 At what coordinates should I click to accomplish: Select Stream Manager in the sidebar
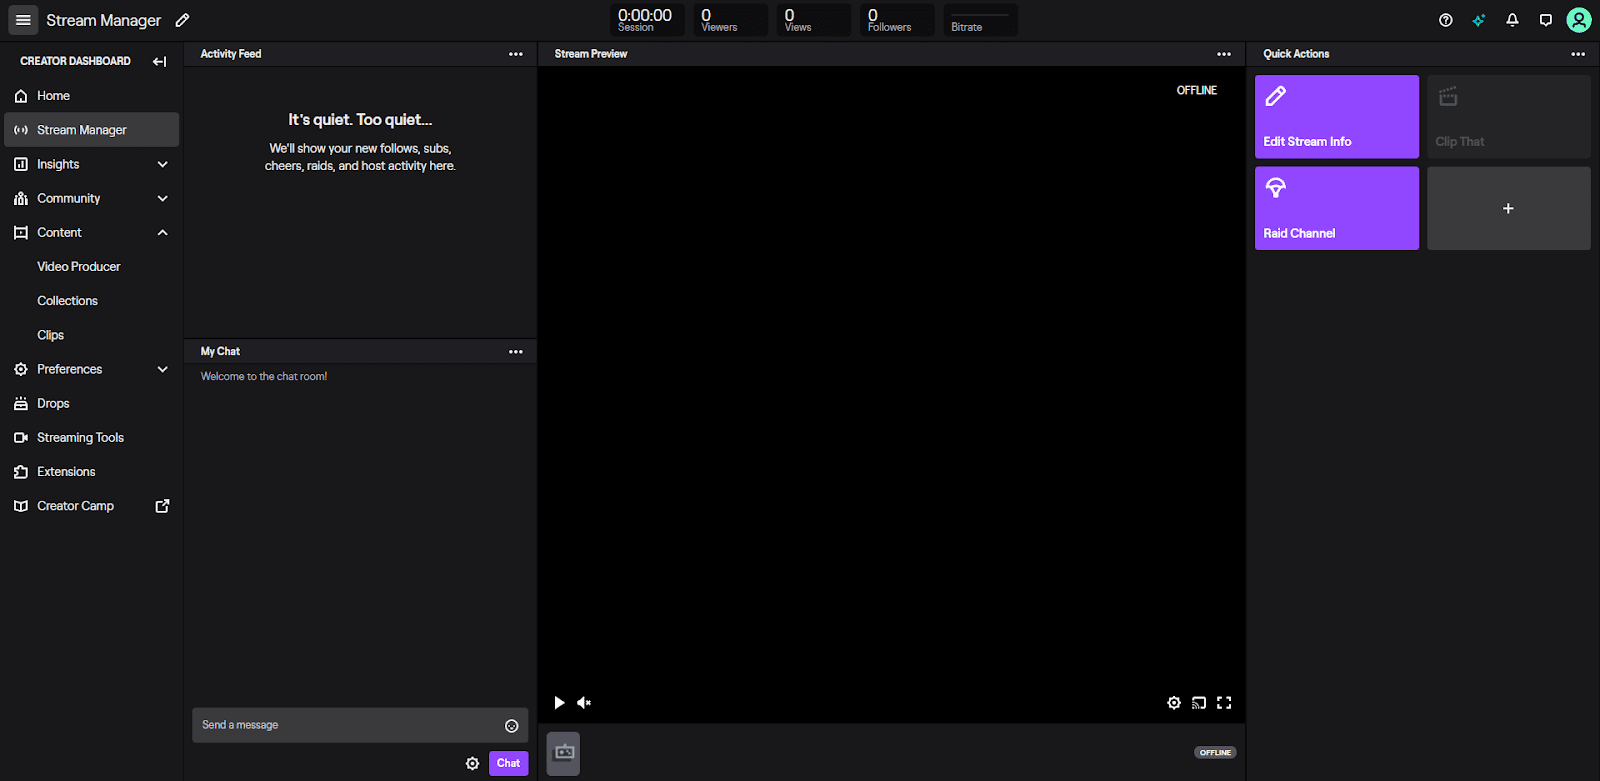coord(91,130)
